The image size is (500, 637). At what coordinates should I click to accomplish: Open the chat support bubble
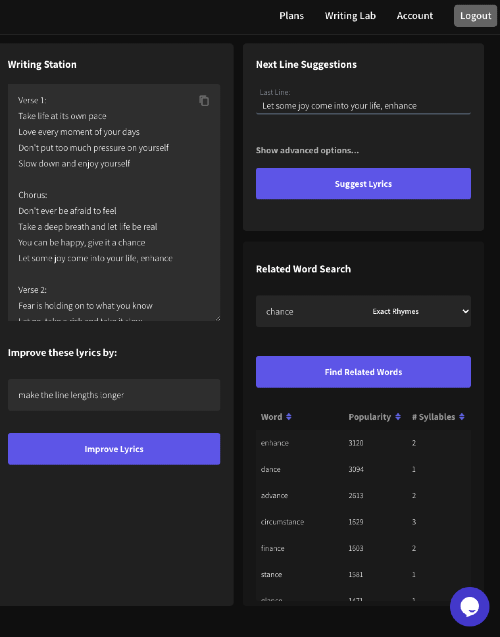[469, 607]
